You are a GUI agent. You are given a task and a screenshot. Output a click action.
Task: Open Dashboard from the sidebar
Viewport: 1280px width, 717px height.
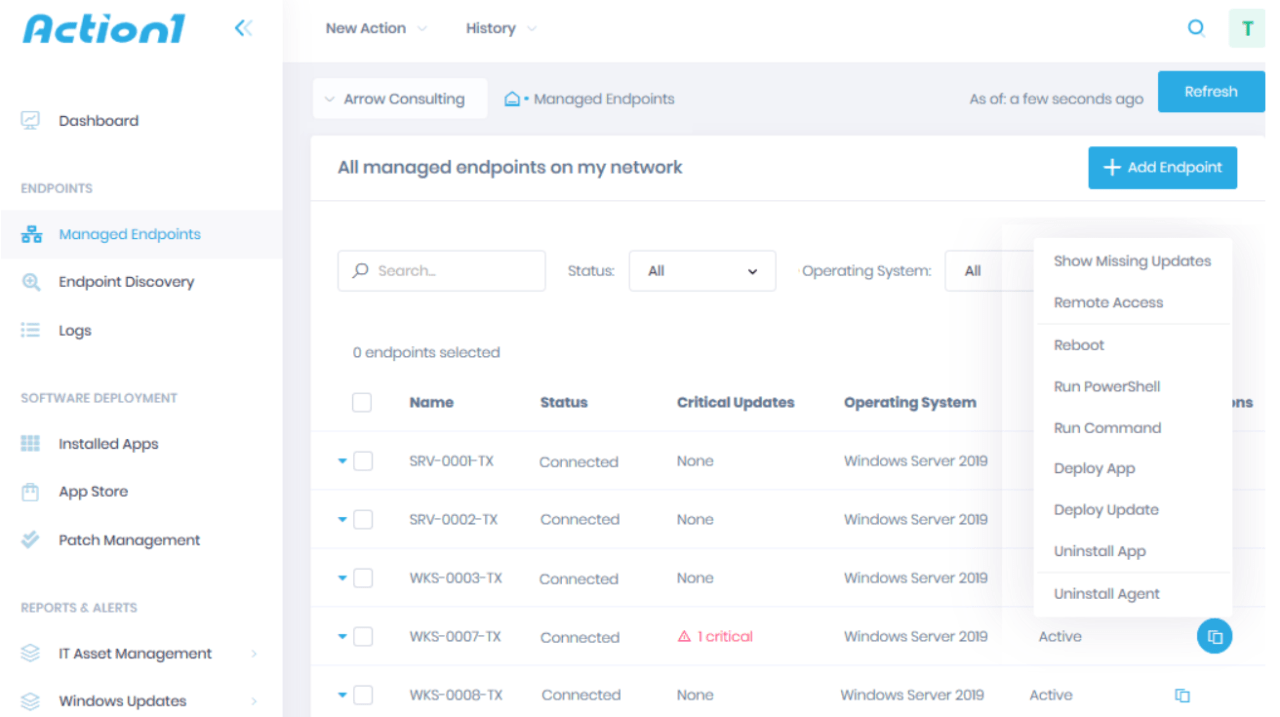coord(98,121)
